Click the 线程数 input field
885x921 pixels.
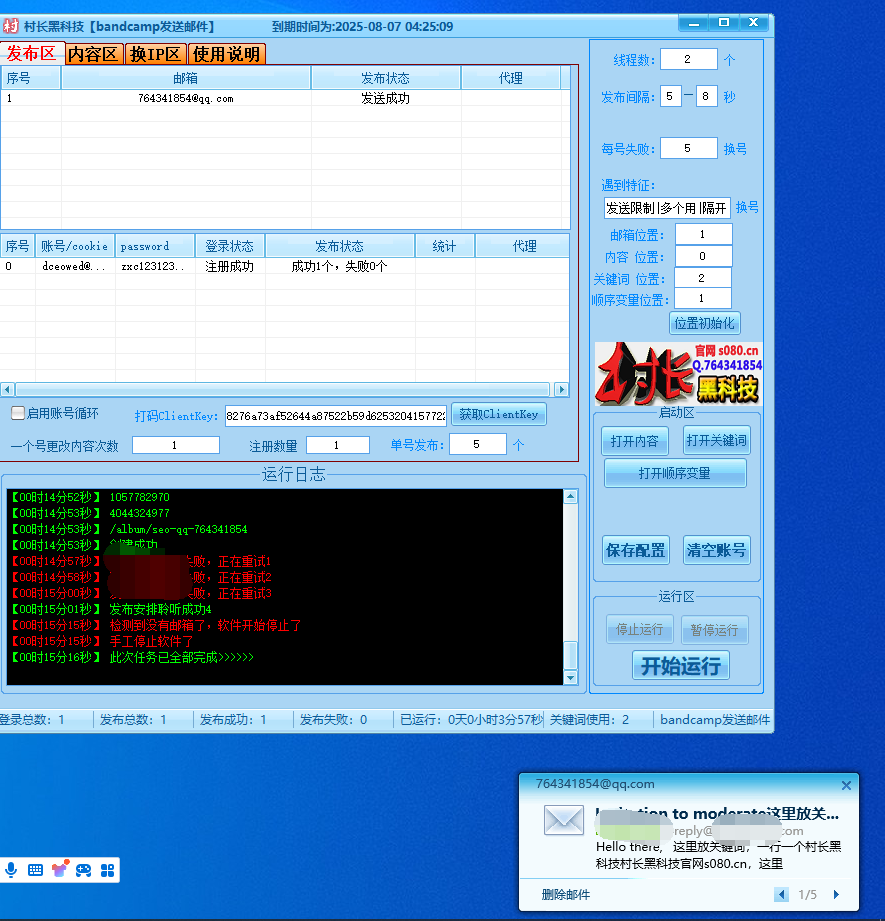pos(688,60)
